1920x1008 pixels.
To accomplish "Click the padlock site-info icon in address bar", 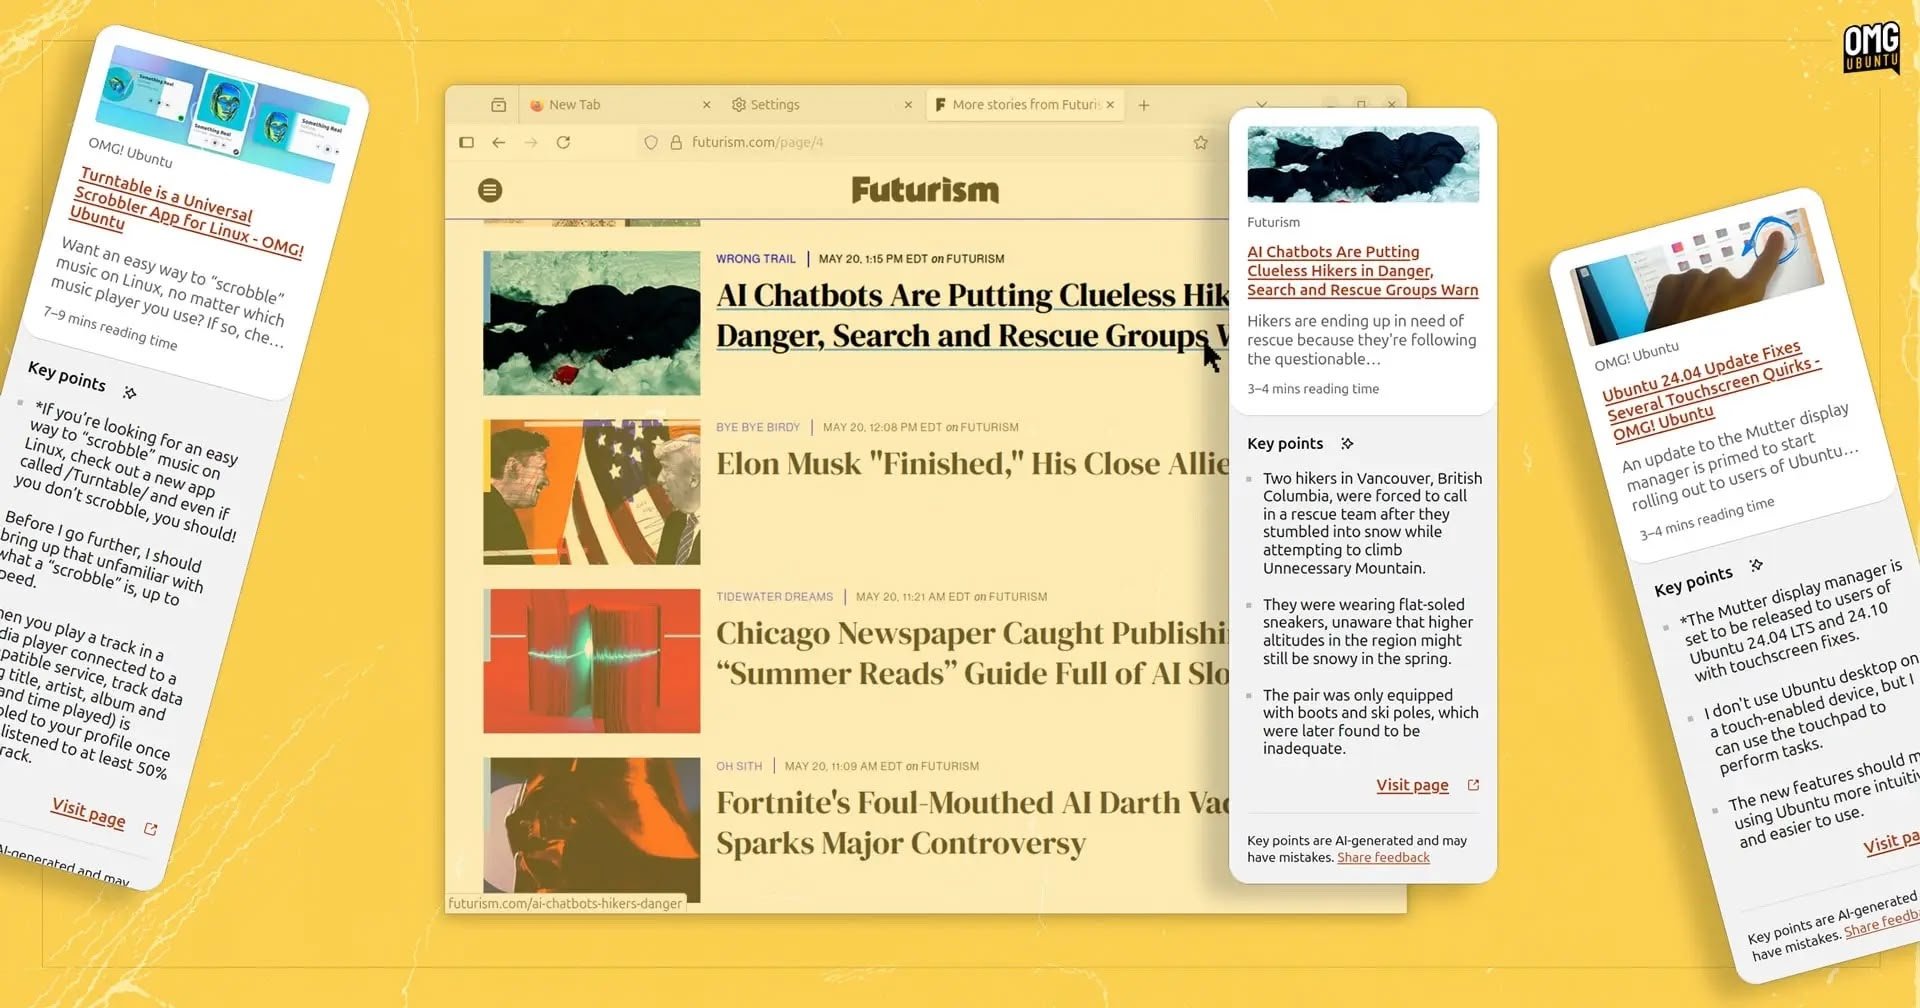I will point(678,142).
